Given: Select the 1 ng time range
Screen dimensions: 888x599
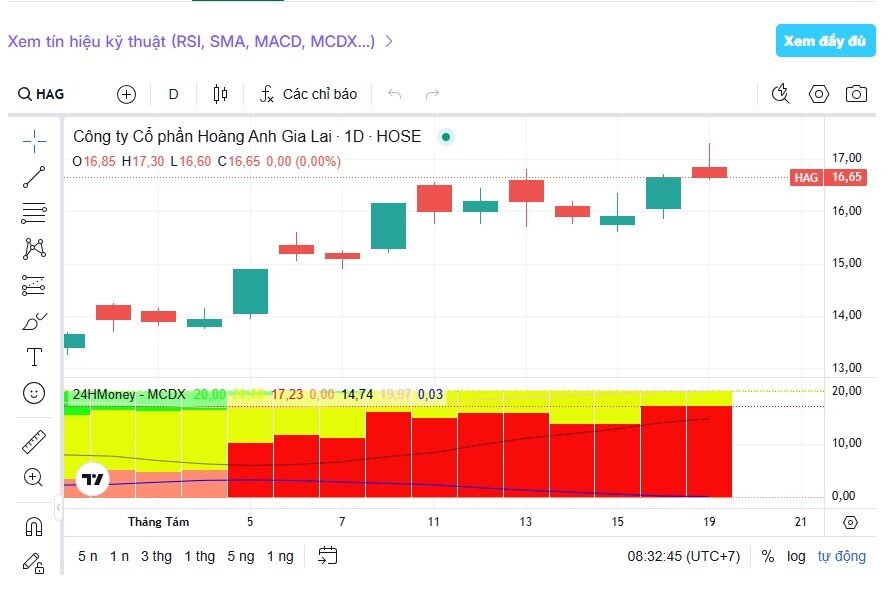Looking at the screenshot, I should coord(281,557).
